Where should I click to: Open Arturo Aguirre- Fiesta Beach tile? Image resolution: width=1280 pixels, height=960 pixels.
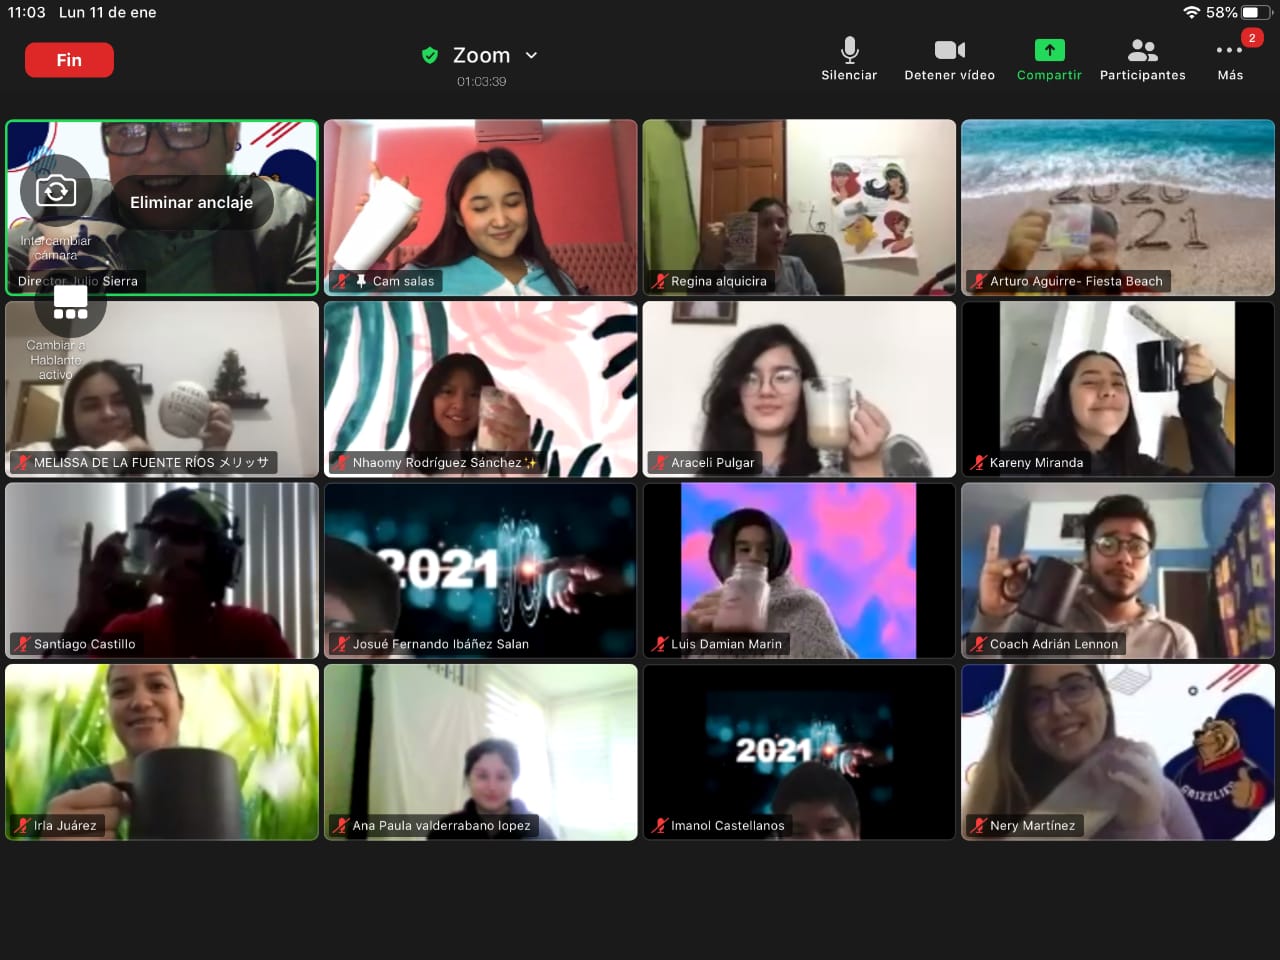pyautogui.click(x=1118, y=207)
